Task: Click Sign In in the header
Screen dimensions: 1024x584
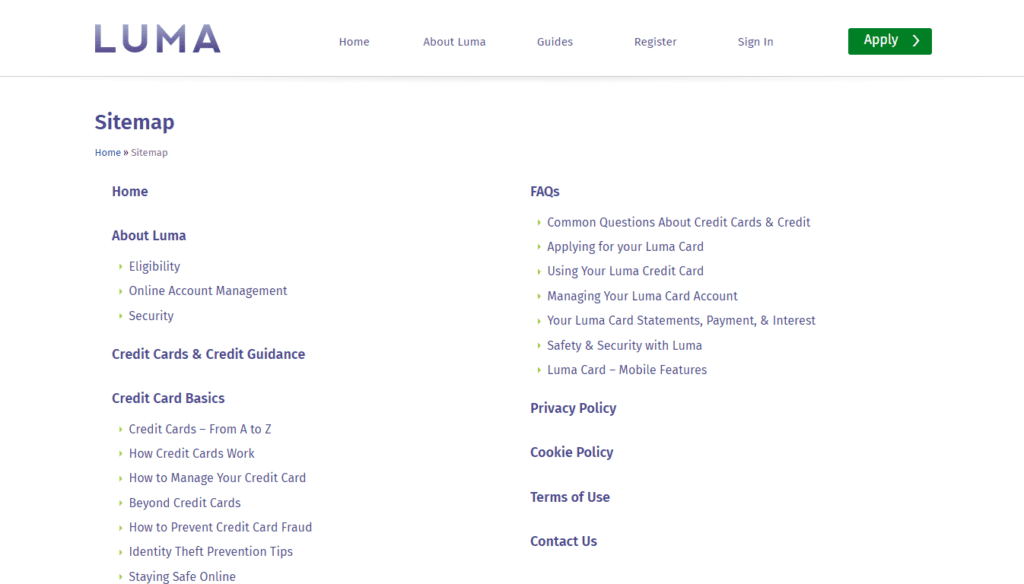Action: click(x=755, y=42)
